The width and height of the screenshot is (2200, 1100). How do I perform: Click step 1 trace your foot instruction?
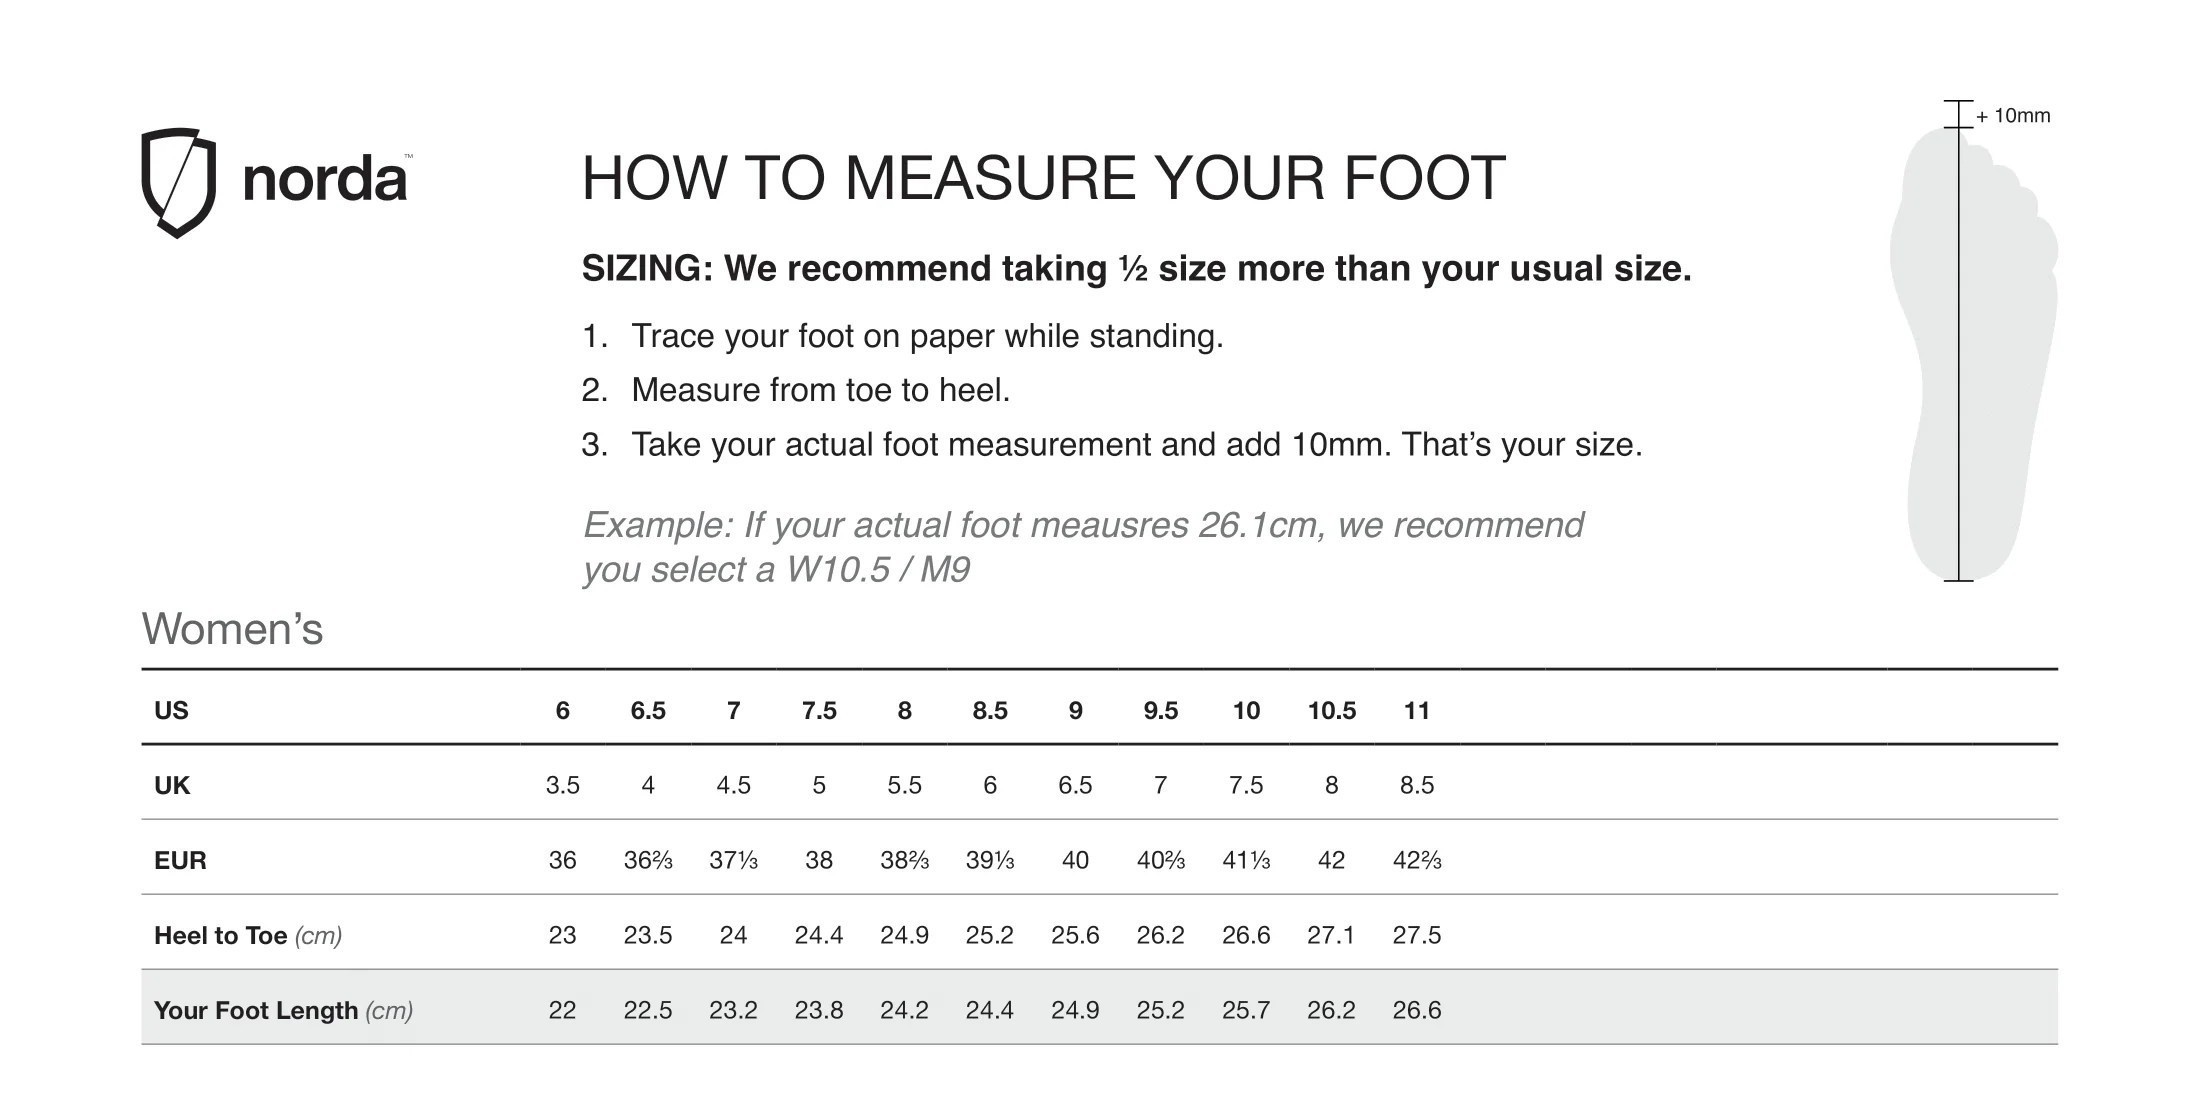[x=902, y=336]
